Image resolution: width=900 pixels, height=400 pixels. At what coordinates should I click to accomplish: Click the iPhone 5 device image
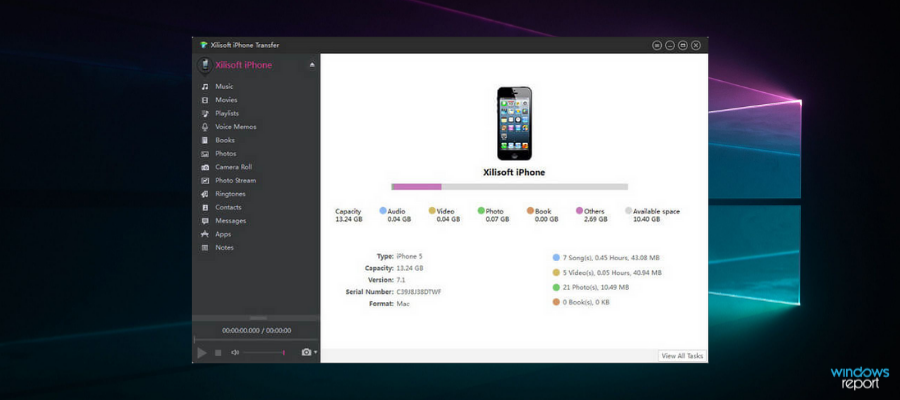pyautogui.click(x=514, y=123)
